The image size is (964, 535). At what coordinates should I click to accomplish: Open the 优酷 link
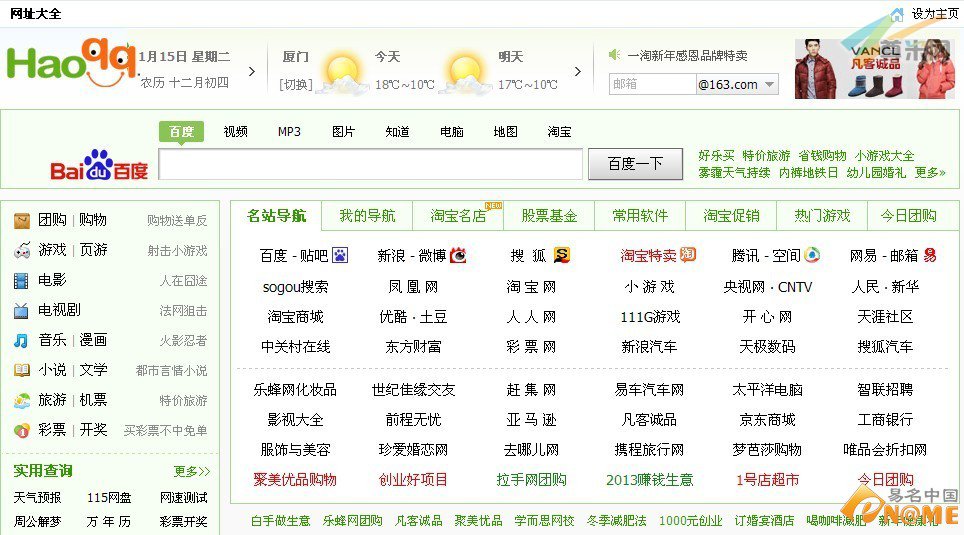click(x=393, y=317)
